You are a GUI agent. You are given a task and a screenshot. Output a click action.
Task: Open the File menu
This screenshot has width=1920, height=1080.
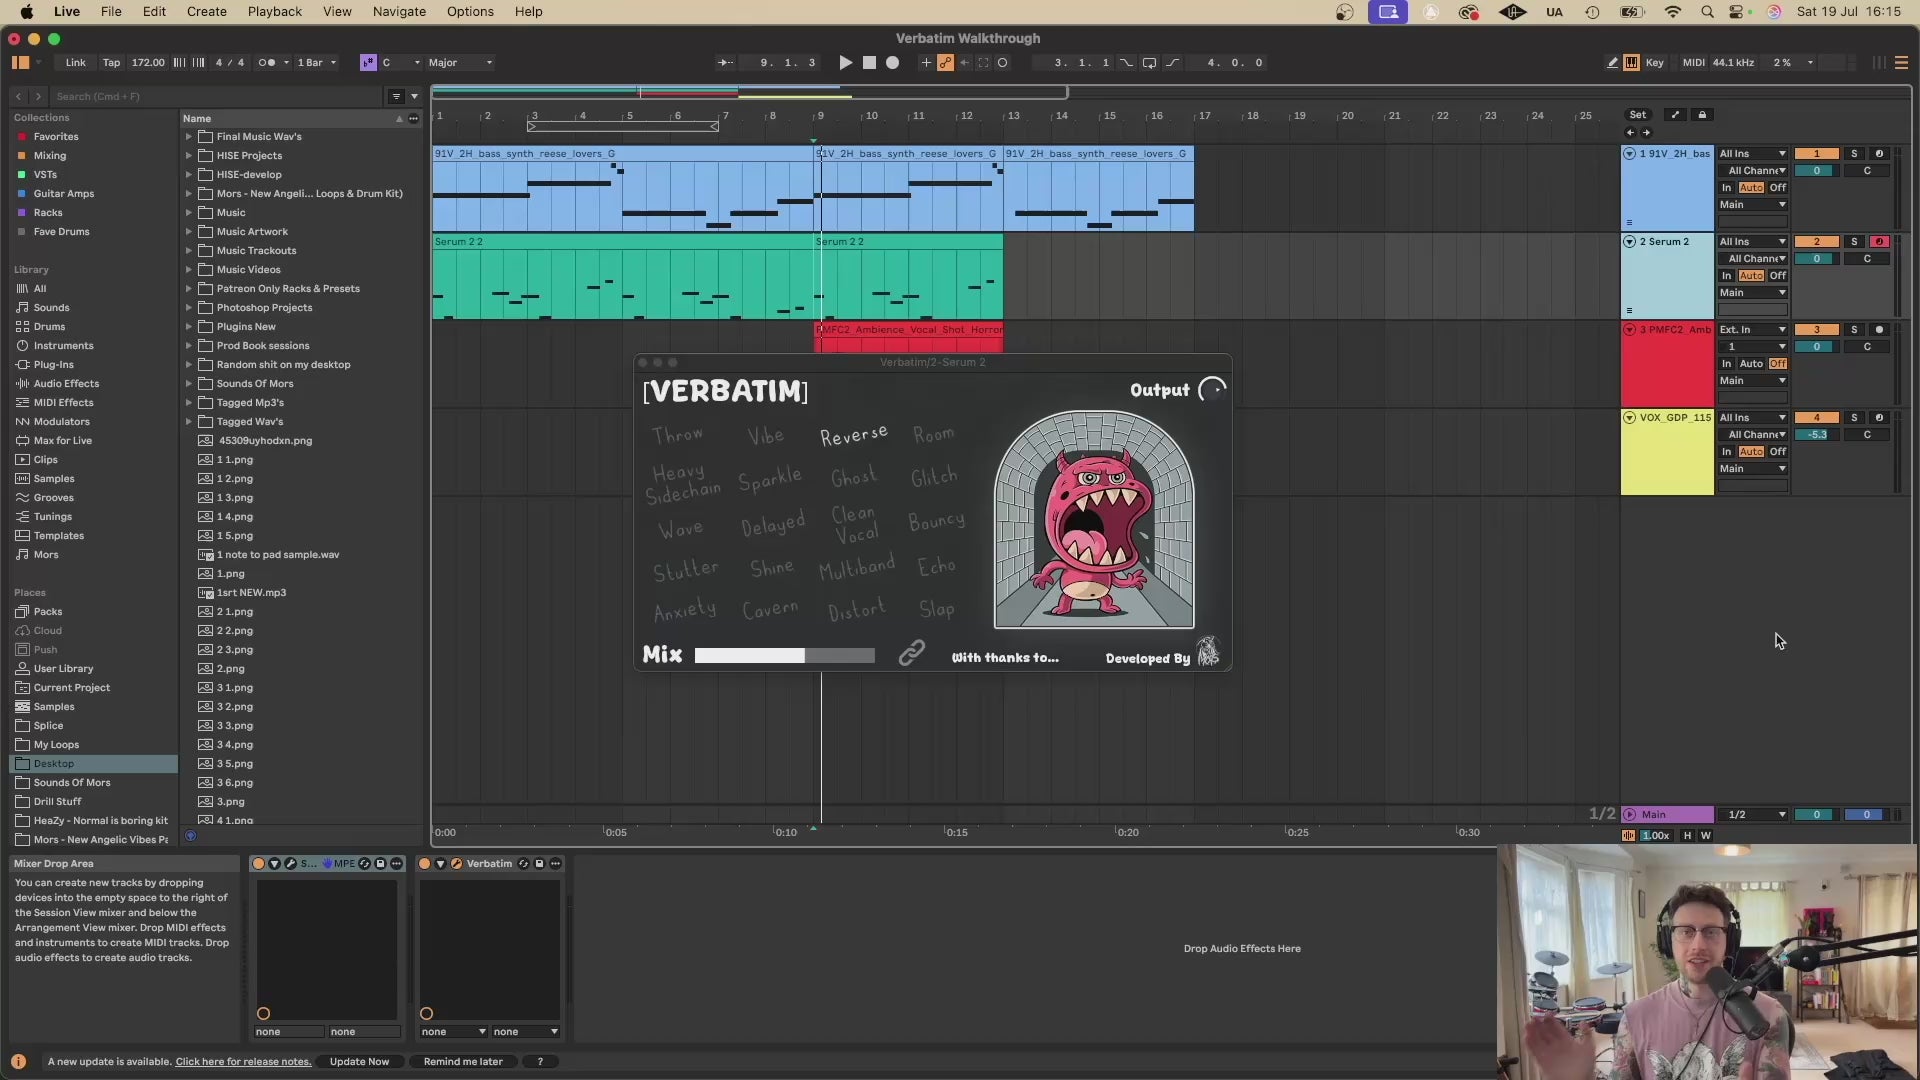pyautogui.click(x=111, y=12)
